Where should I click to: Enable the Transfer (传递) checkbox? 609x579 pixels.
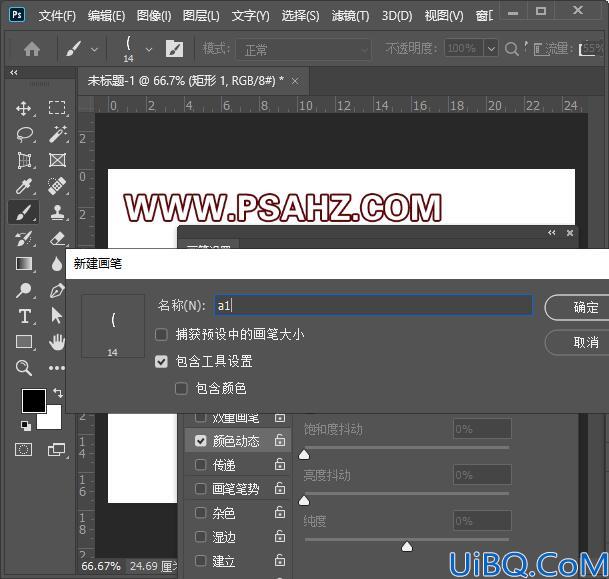[200, 465]
